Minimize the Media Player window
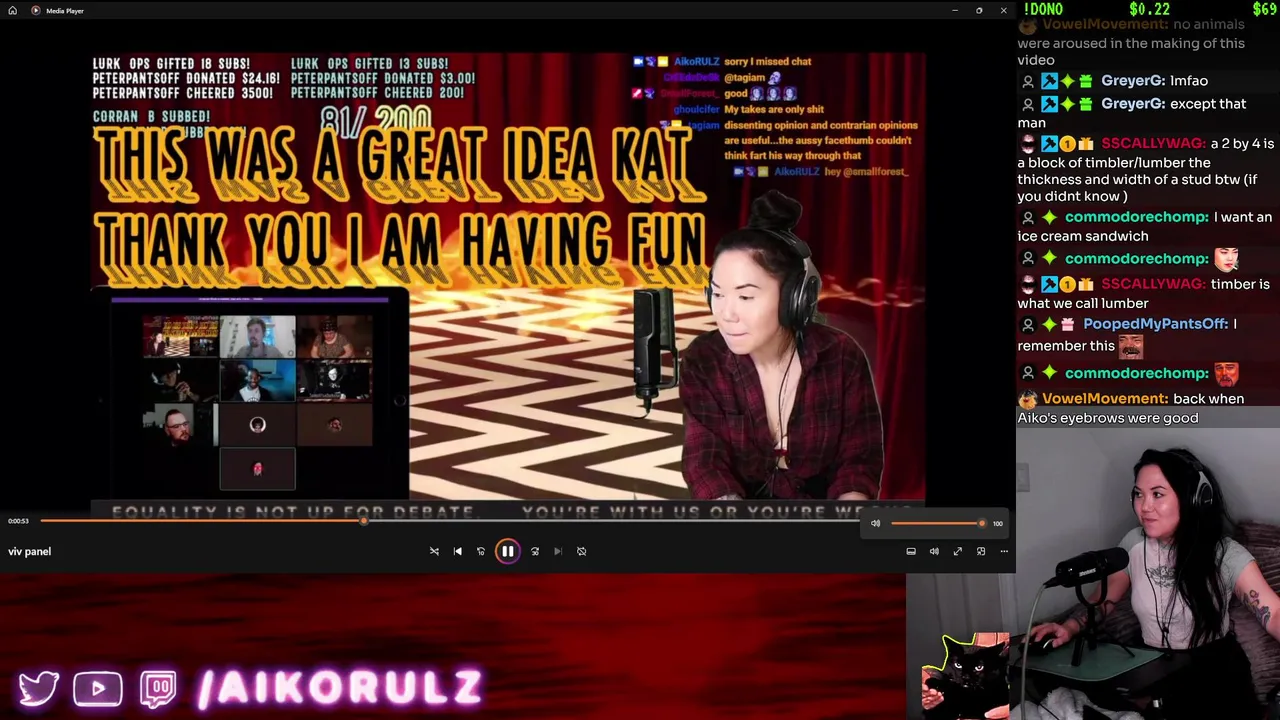The height and width of the screenshot is (720, 1280). pyautogui.click(x=955, y=10)
